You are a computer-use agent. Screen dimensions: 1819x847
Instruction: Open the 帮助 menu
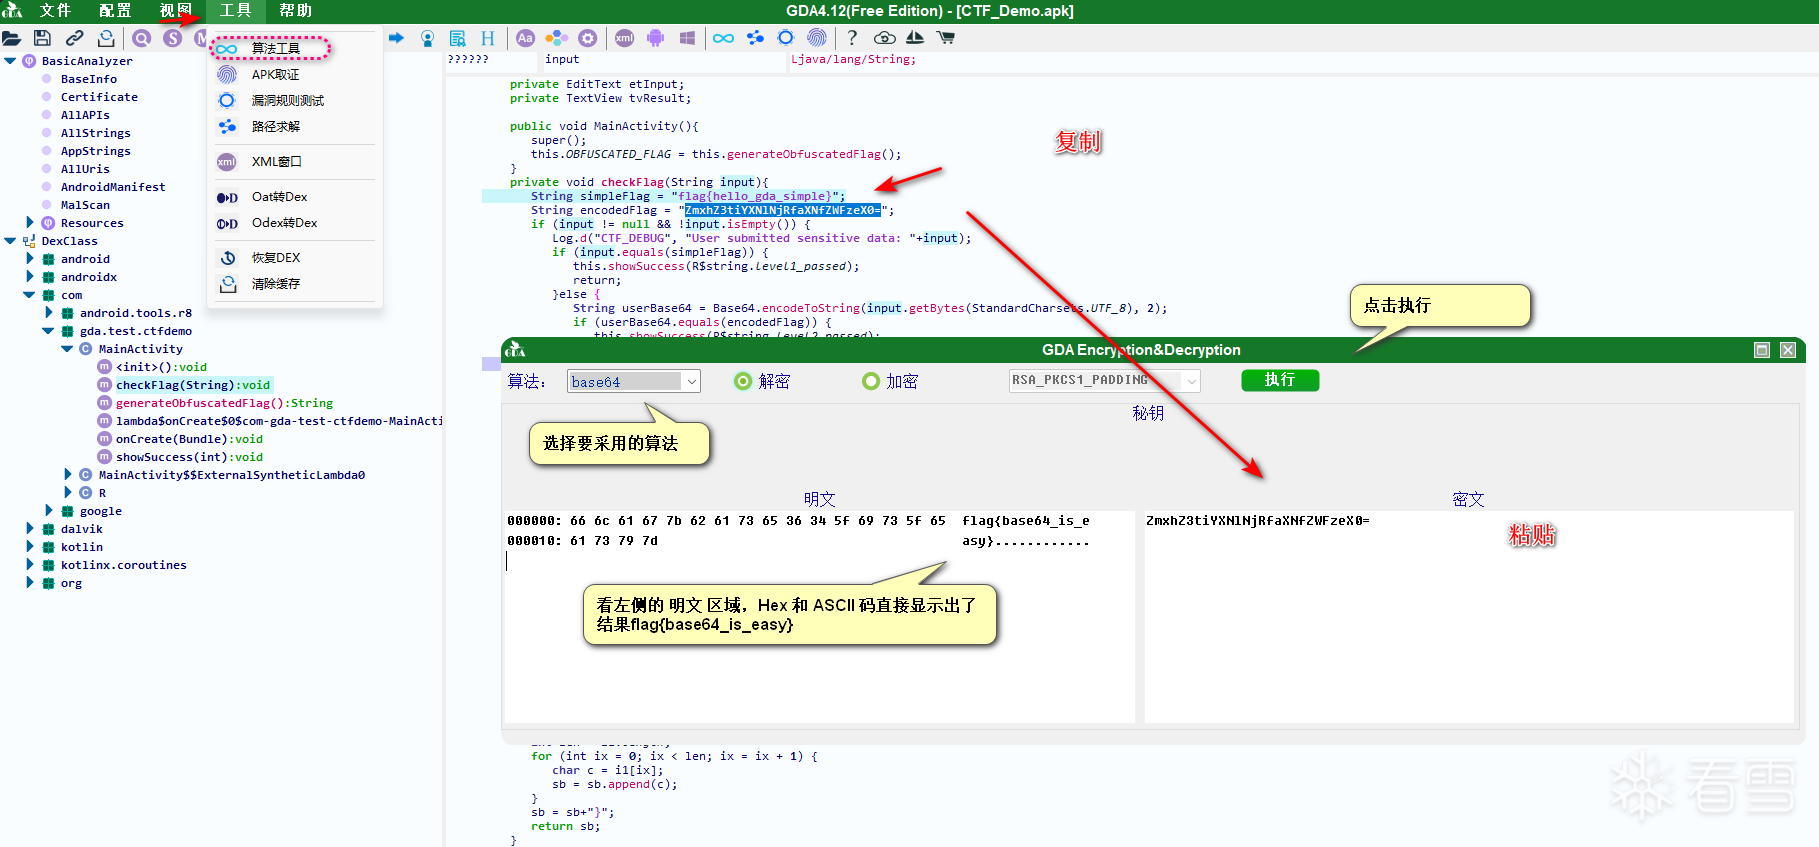[x=295, y=11]
